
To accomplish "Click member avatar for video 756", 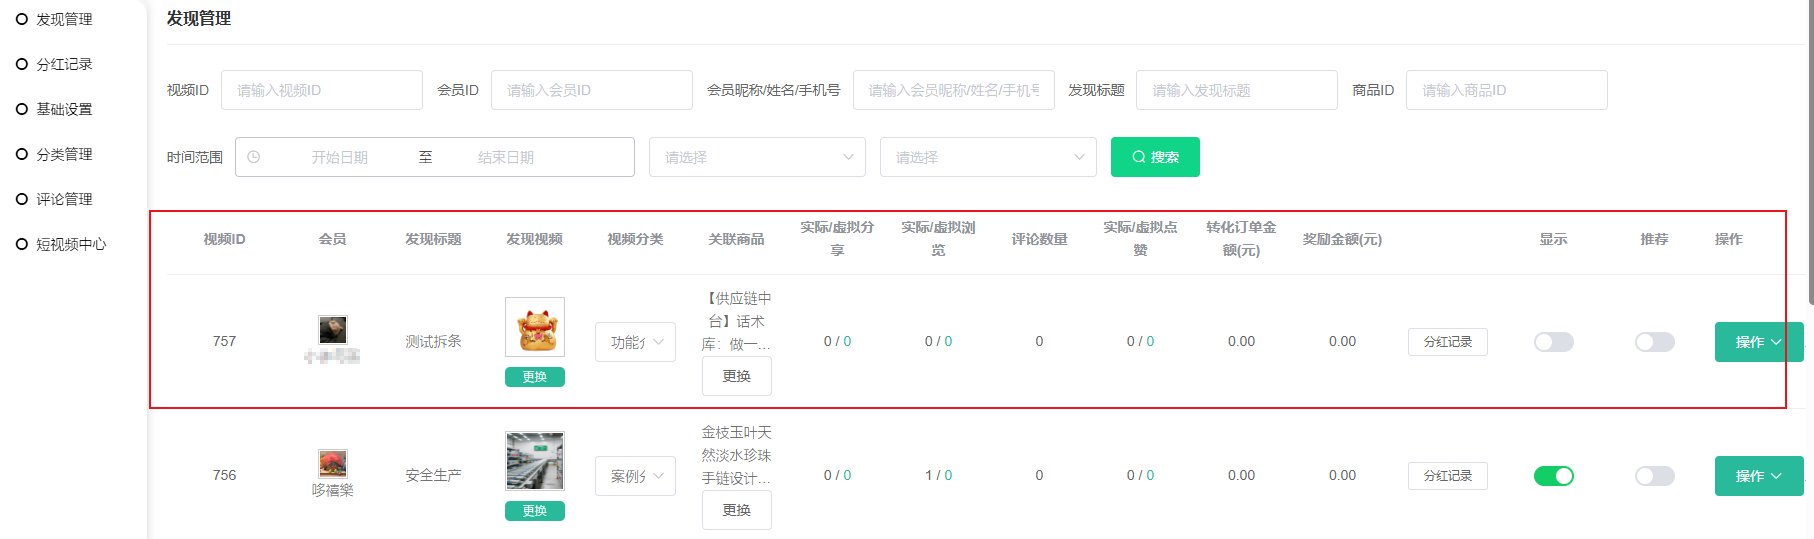I will (332, 463).
